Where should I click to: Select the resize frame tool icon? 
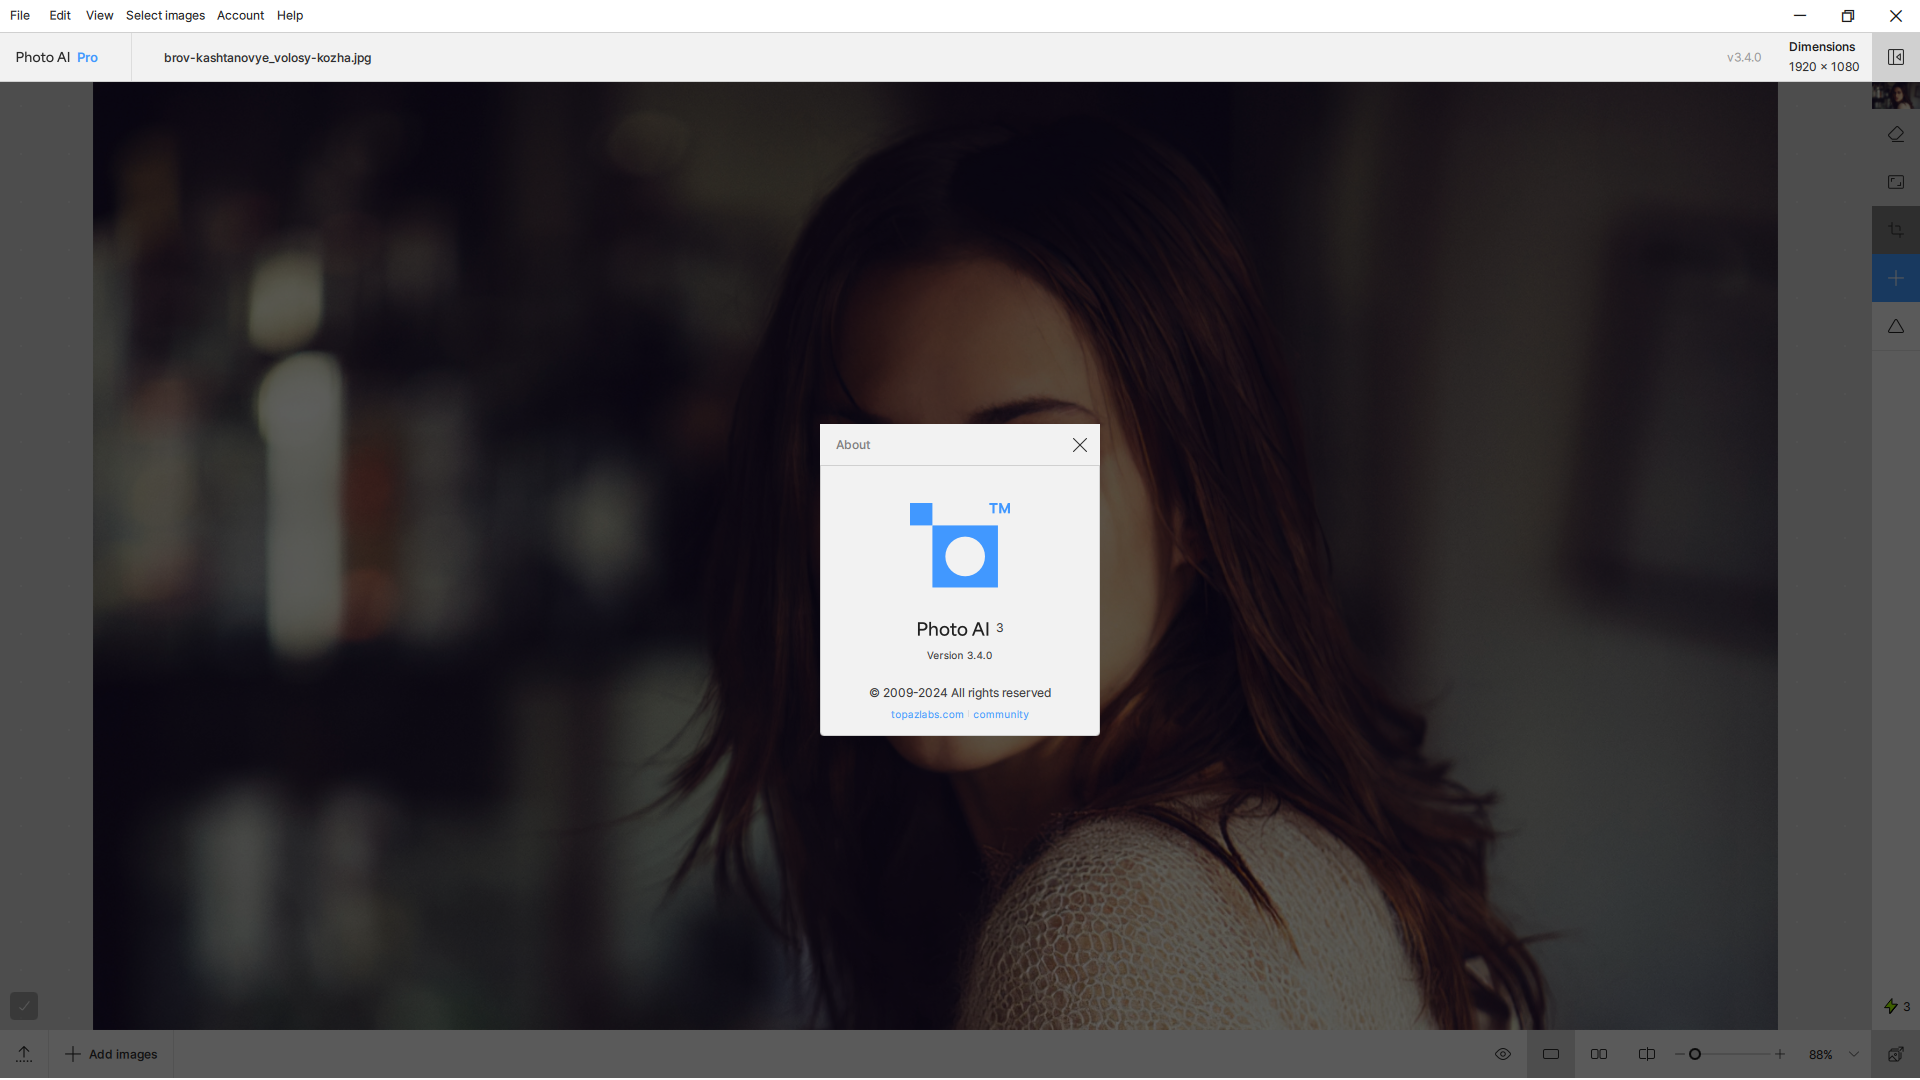pyautogui.click(x=1895, y=182)
